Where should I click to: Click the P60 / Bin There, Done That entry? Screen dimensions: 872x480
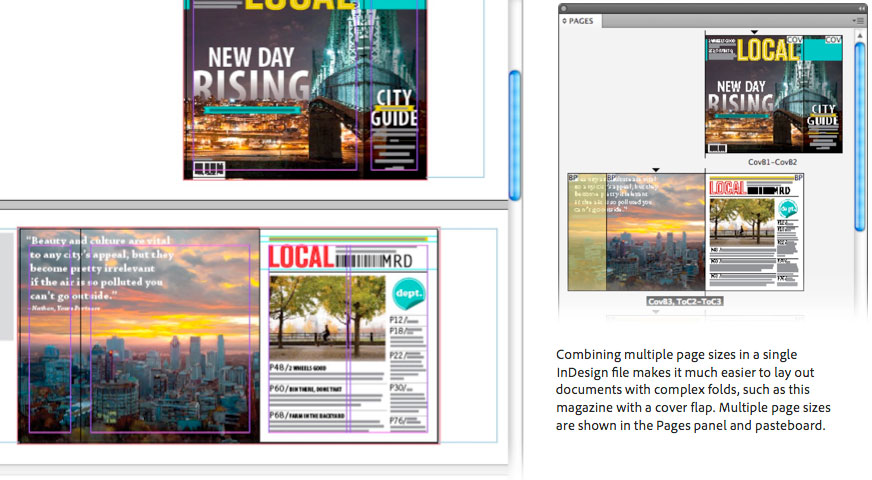click(306, 389)
